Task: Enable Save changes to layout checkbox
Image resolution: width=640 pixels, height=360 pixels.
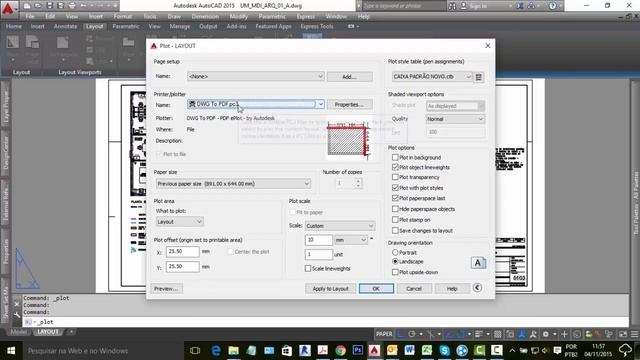Action: pos(395,231)
